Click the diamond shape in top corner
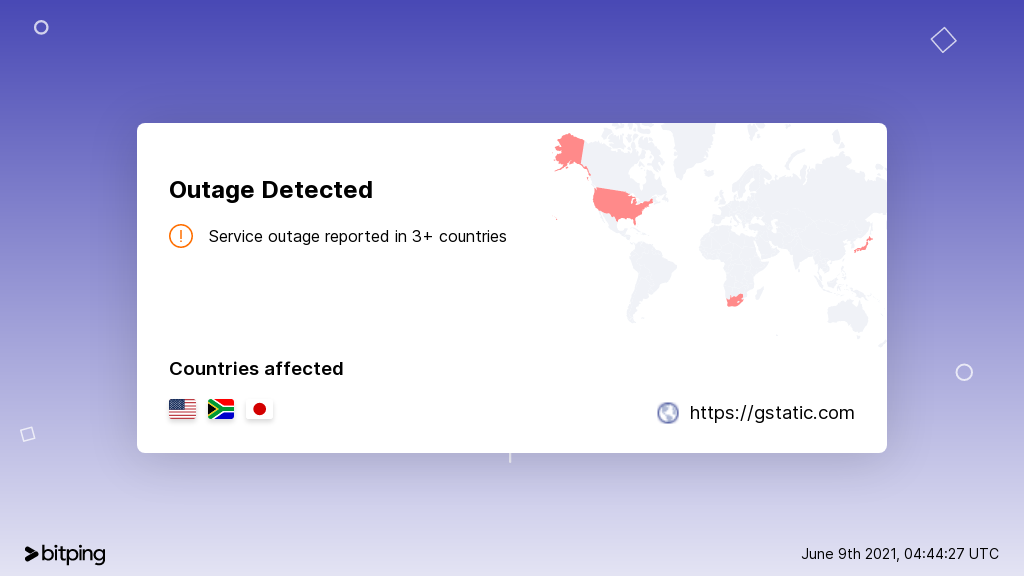This screenshot has width=1024, height=576. click(943, 40)
